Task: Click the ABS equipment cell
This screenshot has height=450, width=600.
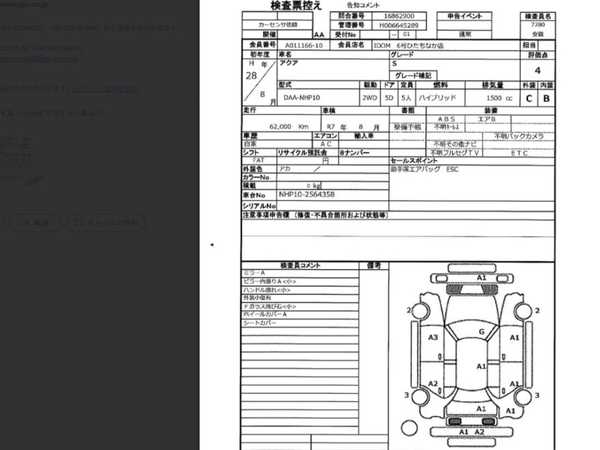Action: pyautogui.click(x=446, y=119)
